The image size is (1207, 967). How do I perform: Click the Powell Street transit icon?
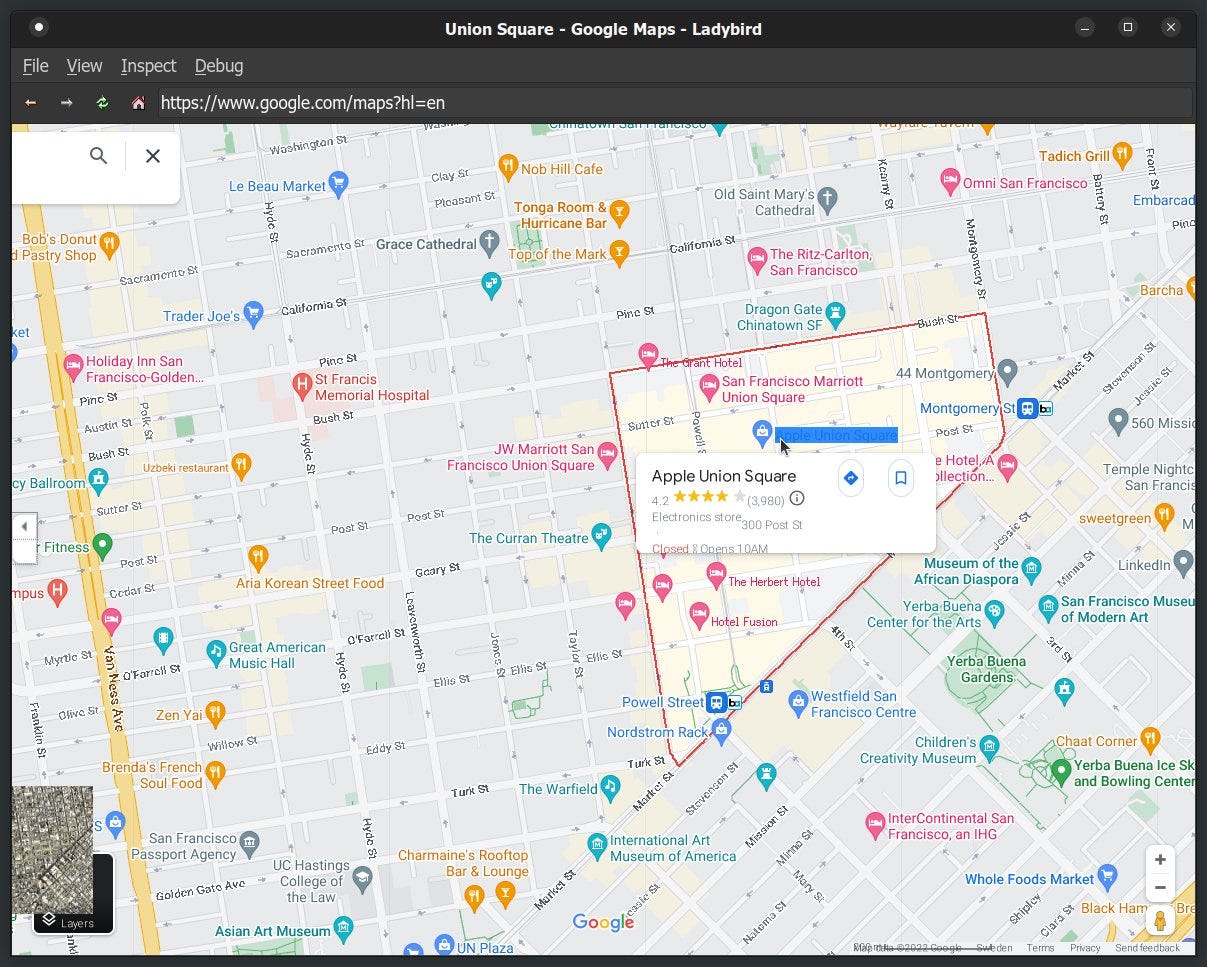(x=716, y=702)
